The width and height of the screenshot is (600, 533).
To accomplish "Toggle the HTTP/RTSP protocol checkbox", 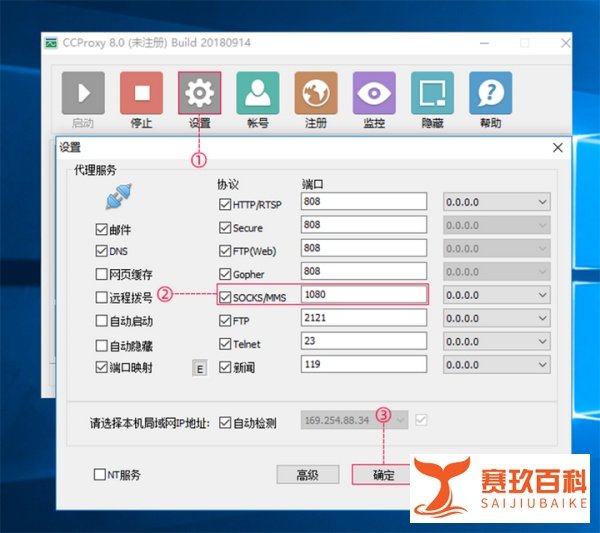I will pos(225,204).
